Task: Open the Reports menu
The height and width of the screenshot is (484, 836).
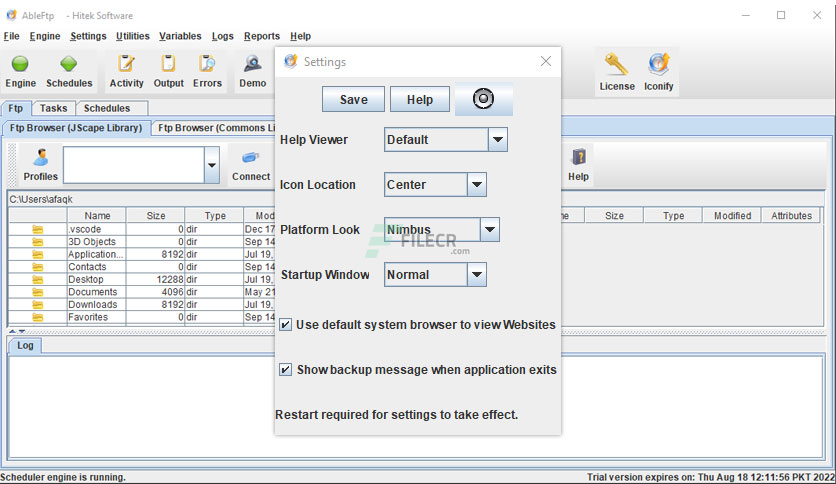Action: [x=262, y=36]
